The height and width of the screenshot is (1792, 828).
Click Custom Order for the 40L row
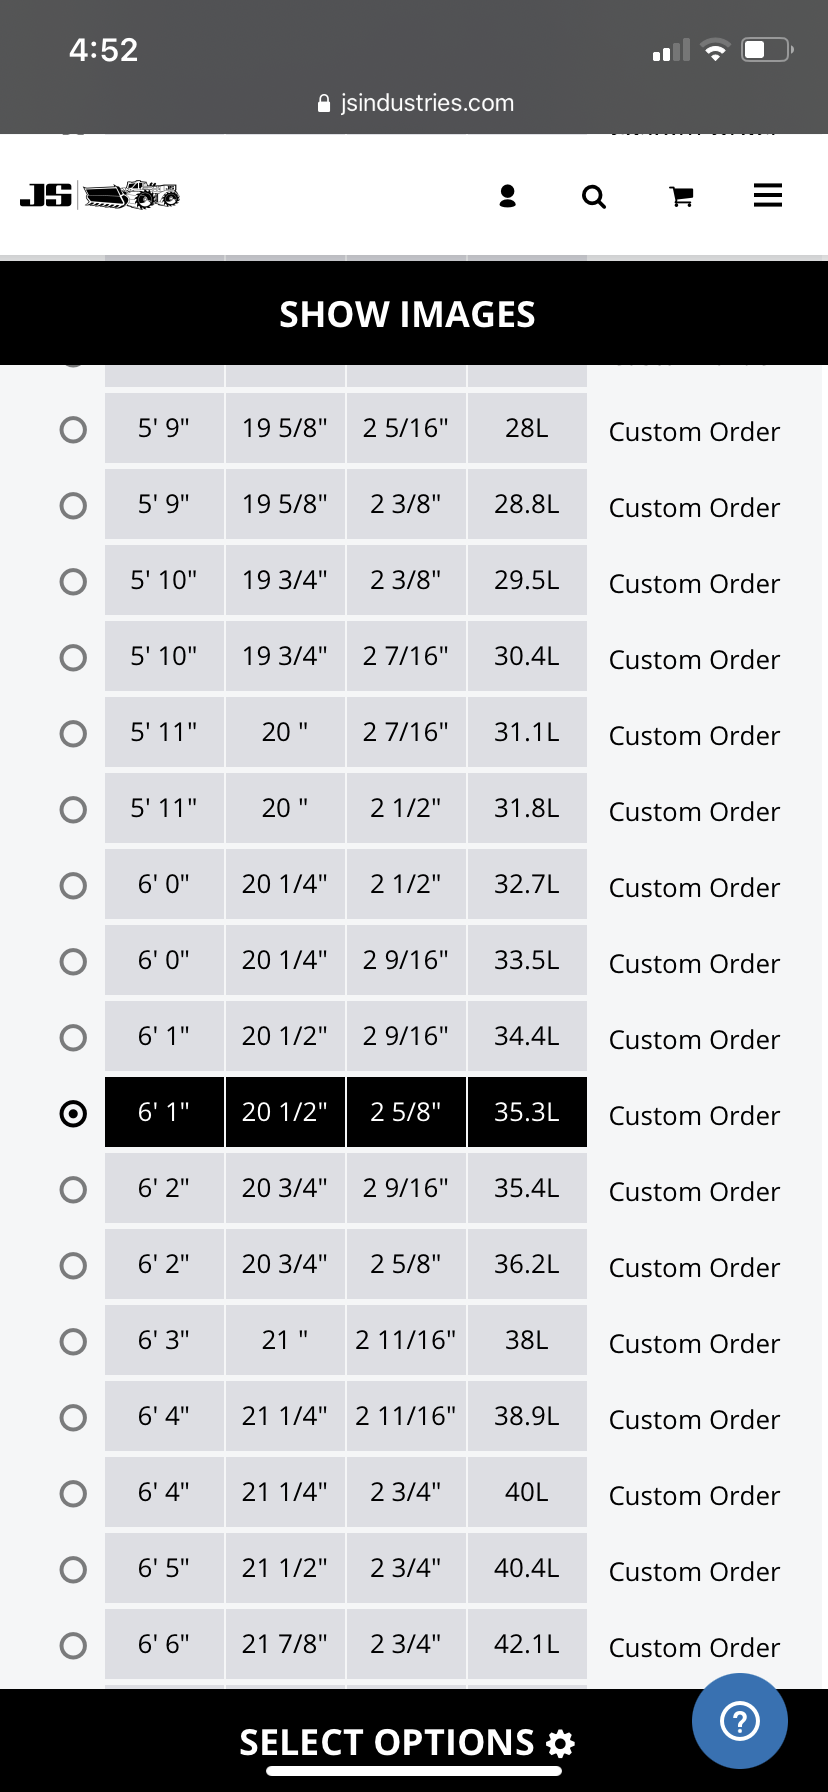[x=694, y=1496]
